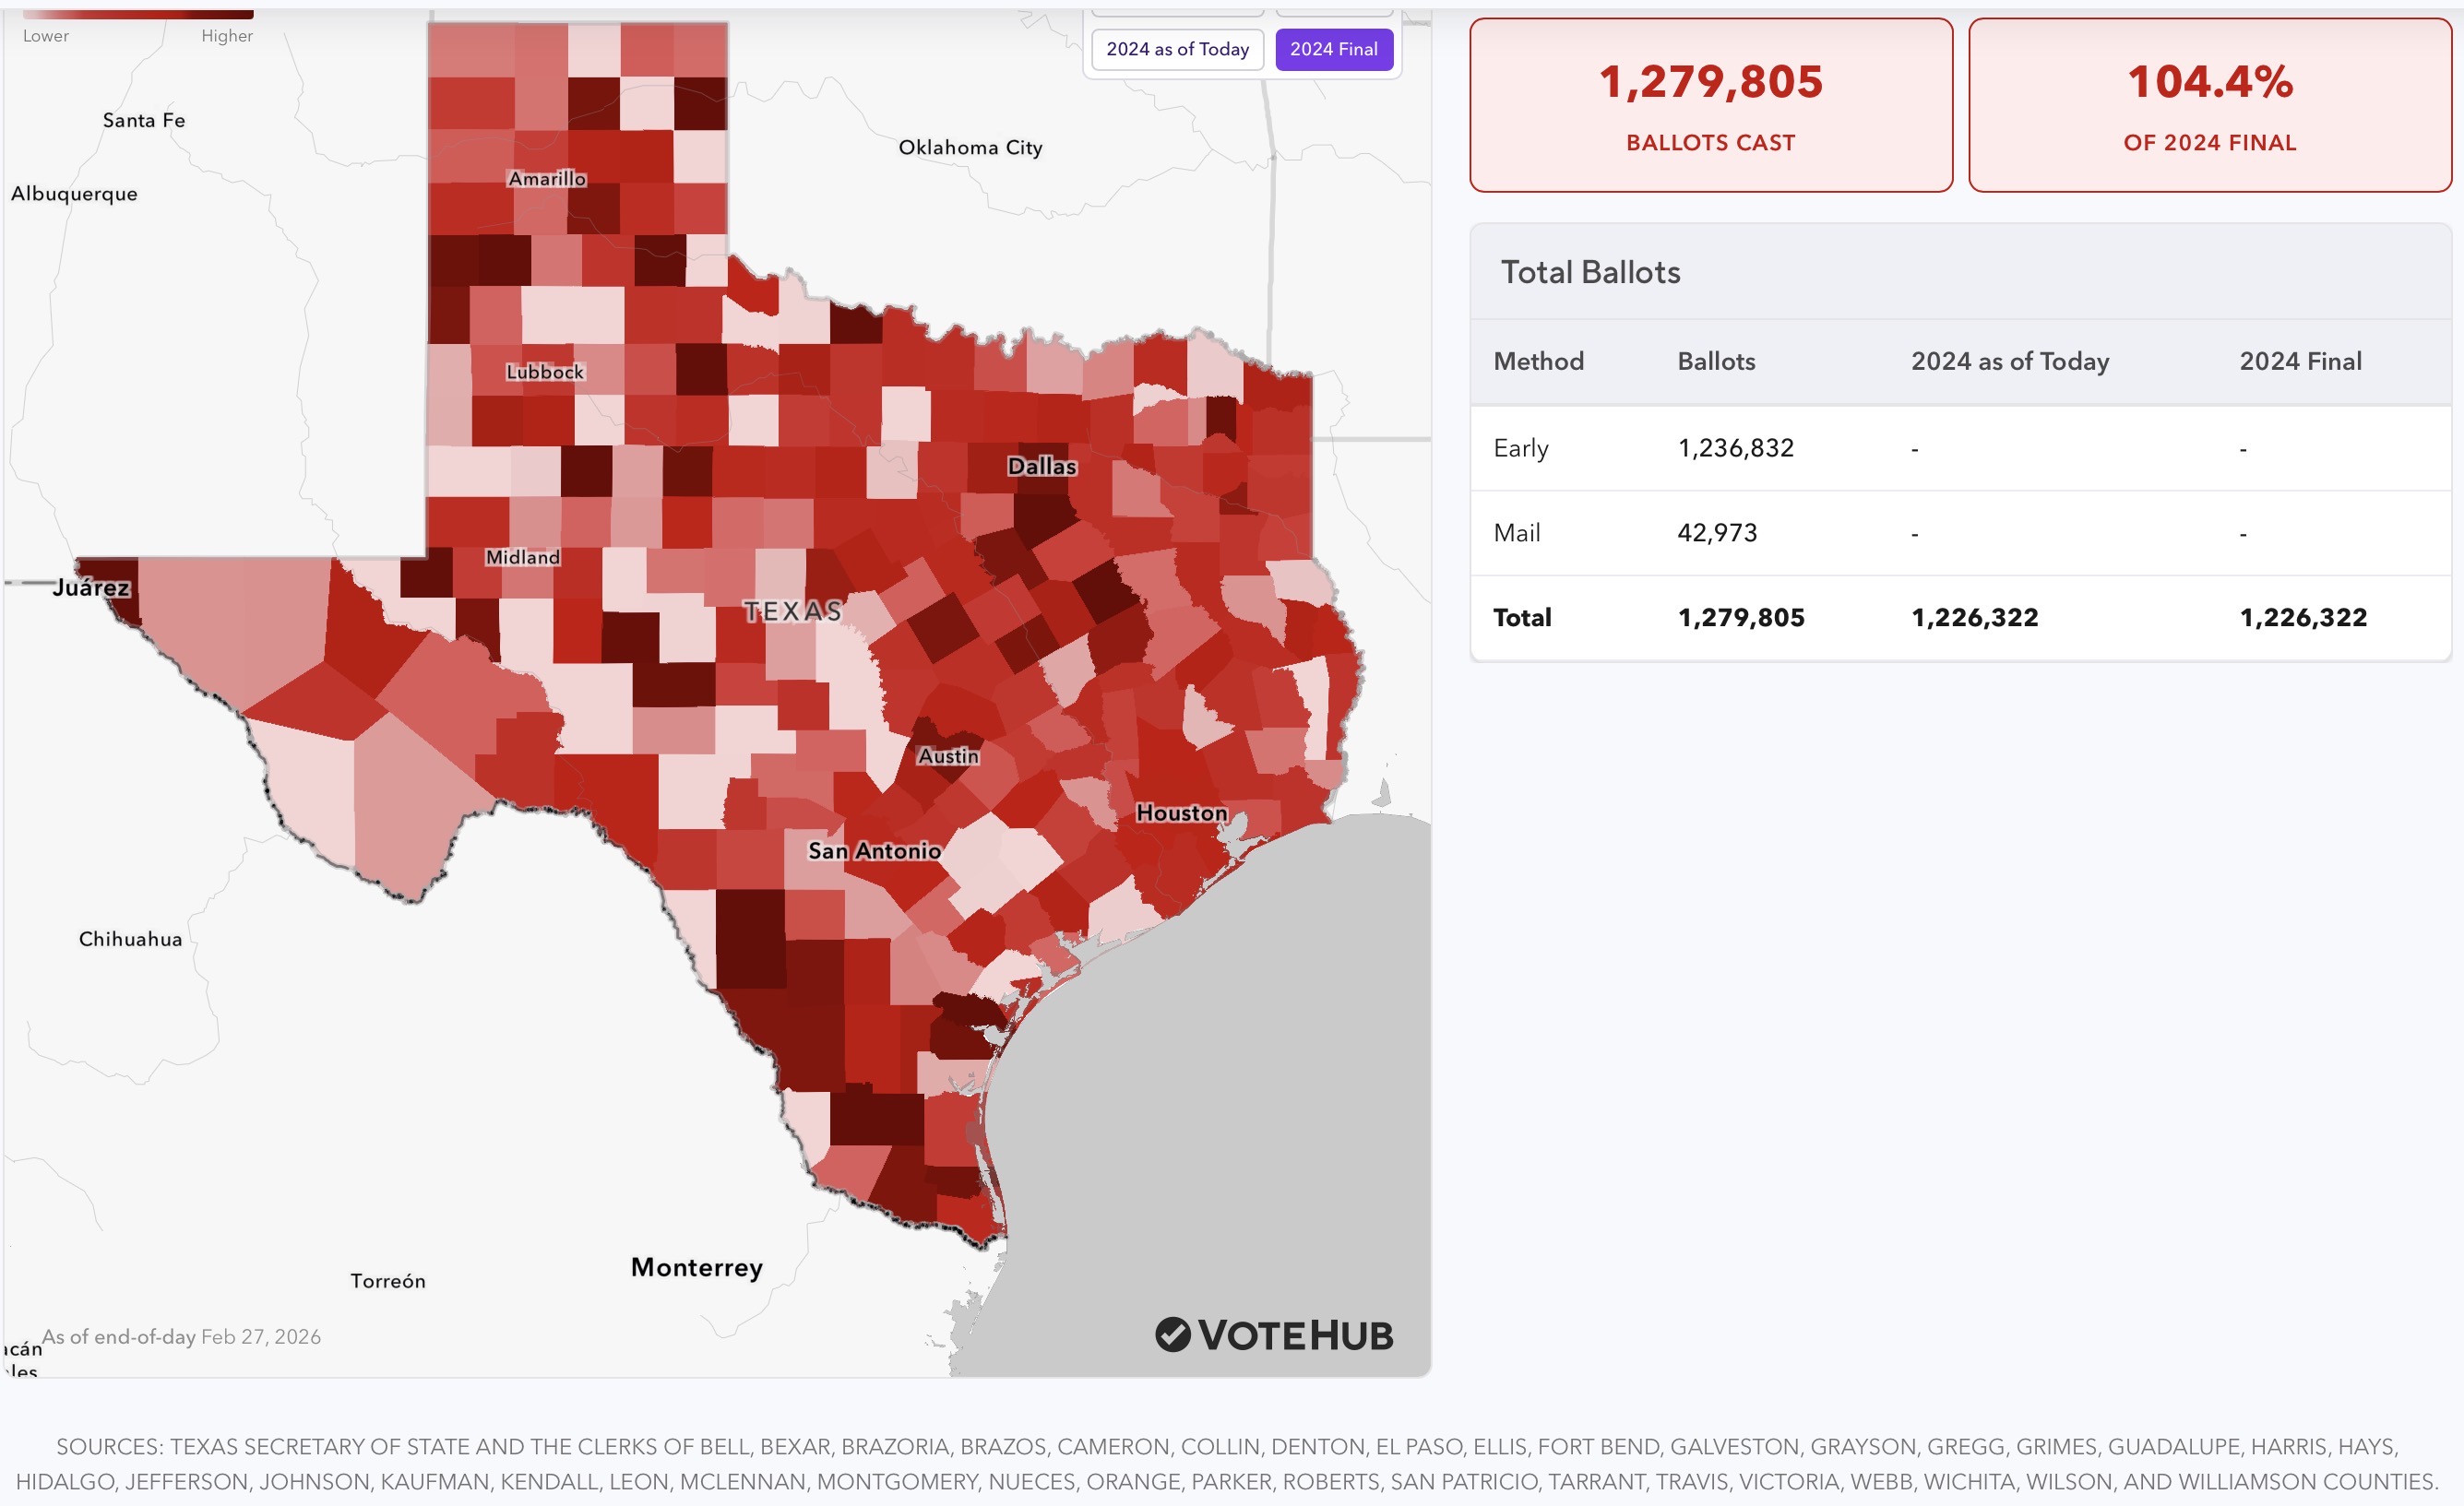Switch to 2024 as of Today comparison

coord(1177,49)
